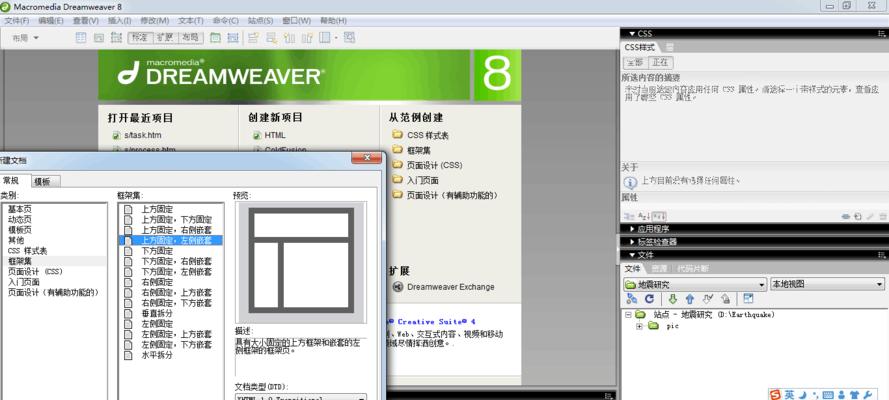Viewport: 889px width, 400px height.
Task: Click the Sogou input method S icon
Action: pos(775,394)
